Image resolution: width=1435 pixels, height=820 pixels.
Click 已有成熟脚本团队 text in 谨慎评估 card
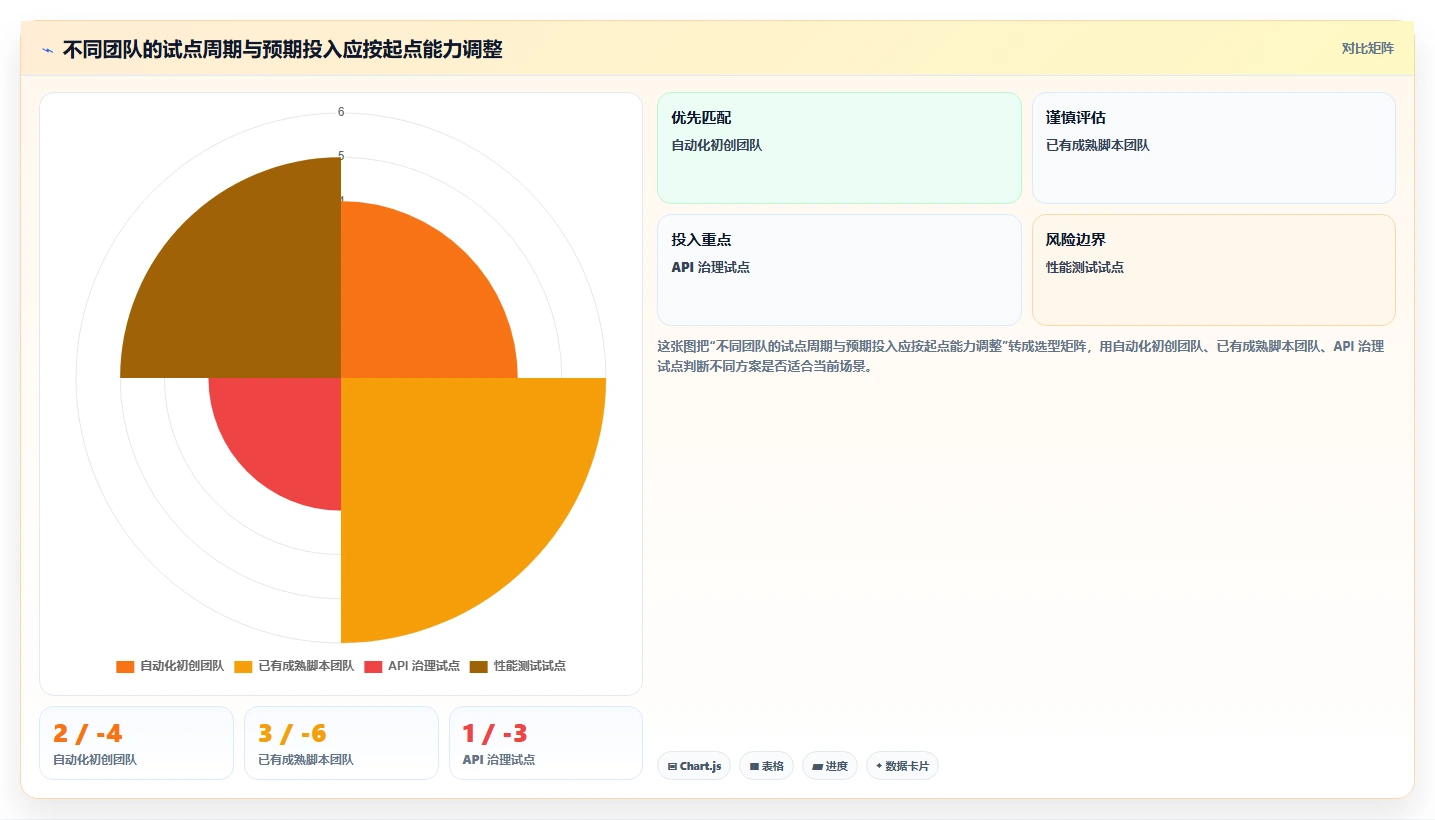(1098, 145)
